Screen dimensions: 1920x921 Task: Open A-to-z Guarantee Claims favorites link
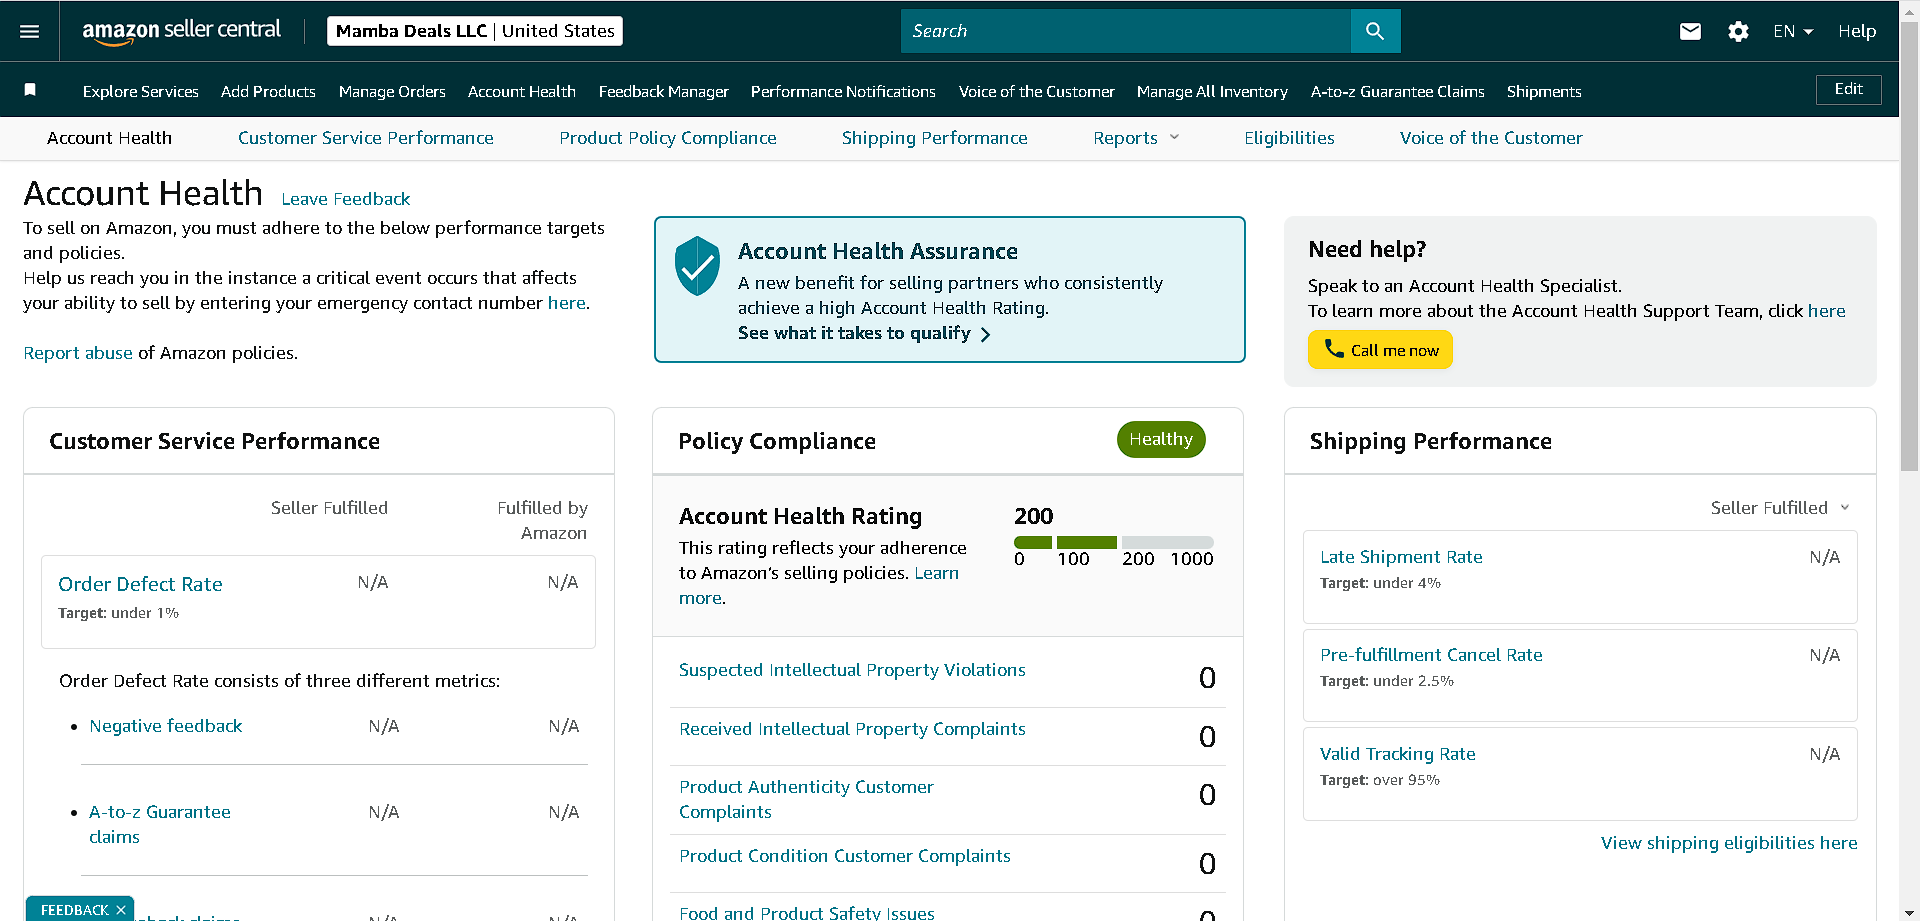tap(1398, 91)
